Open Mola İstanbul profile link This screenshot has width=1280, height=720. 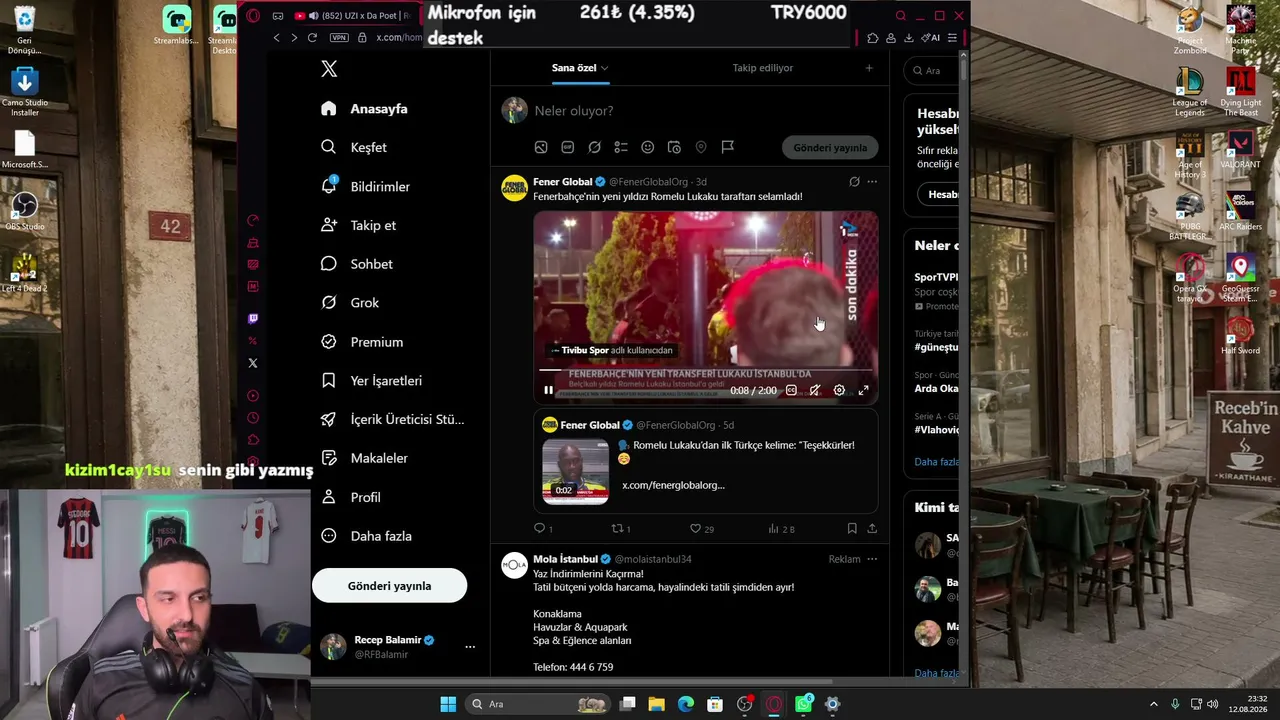tap(565, 559)
